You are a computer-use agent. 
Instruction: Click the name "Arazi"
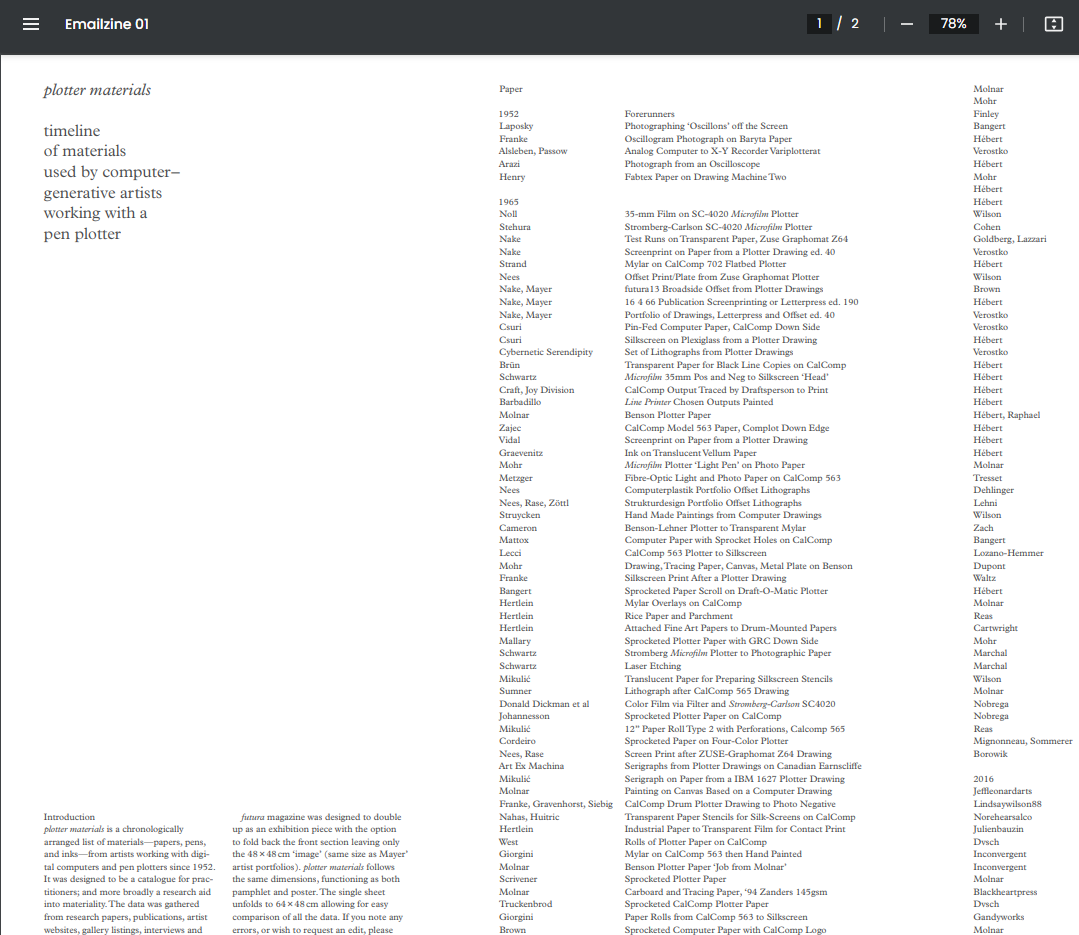pyautogui.click(x=509, y=164)
